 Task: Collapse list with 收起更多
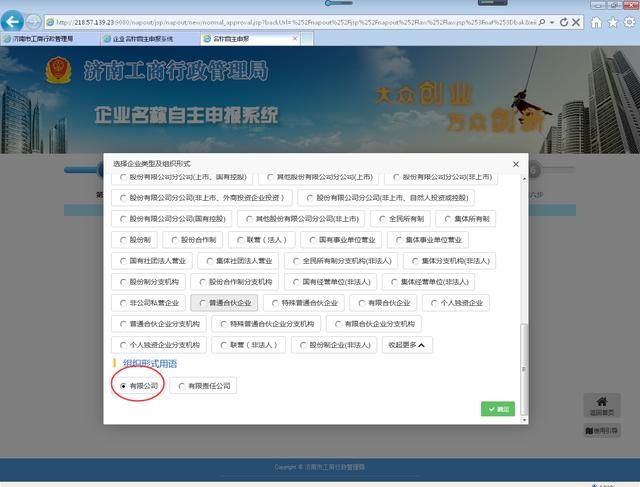[407, 345]
